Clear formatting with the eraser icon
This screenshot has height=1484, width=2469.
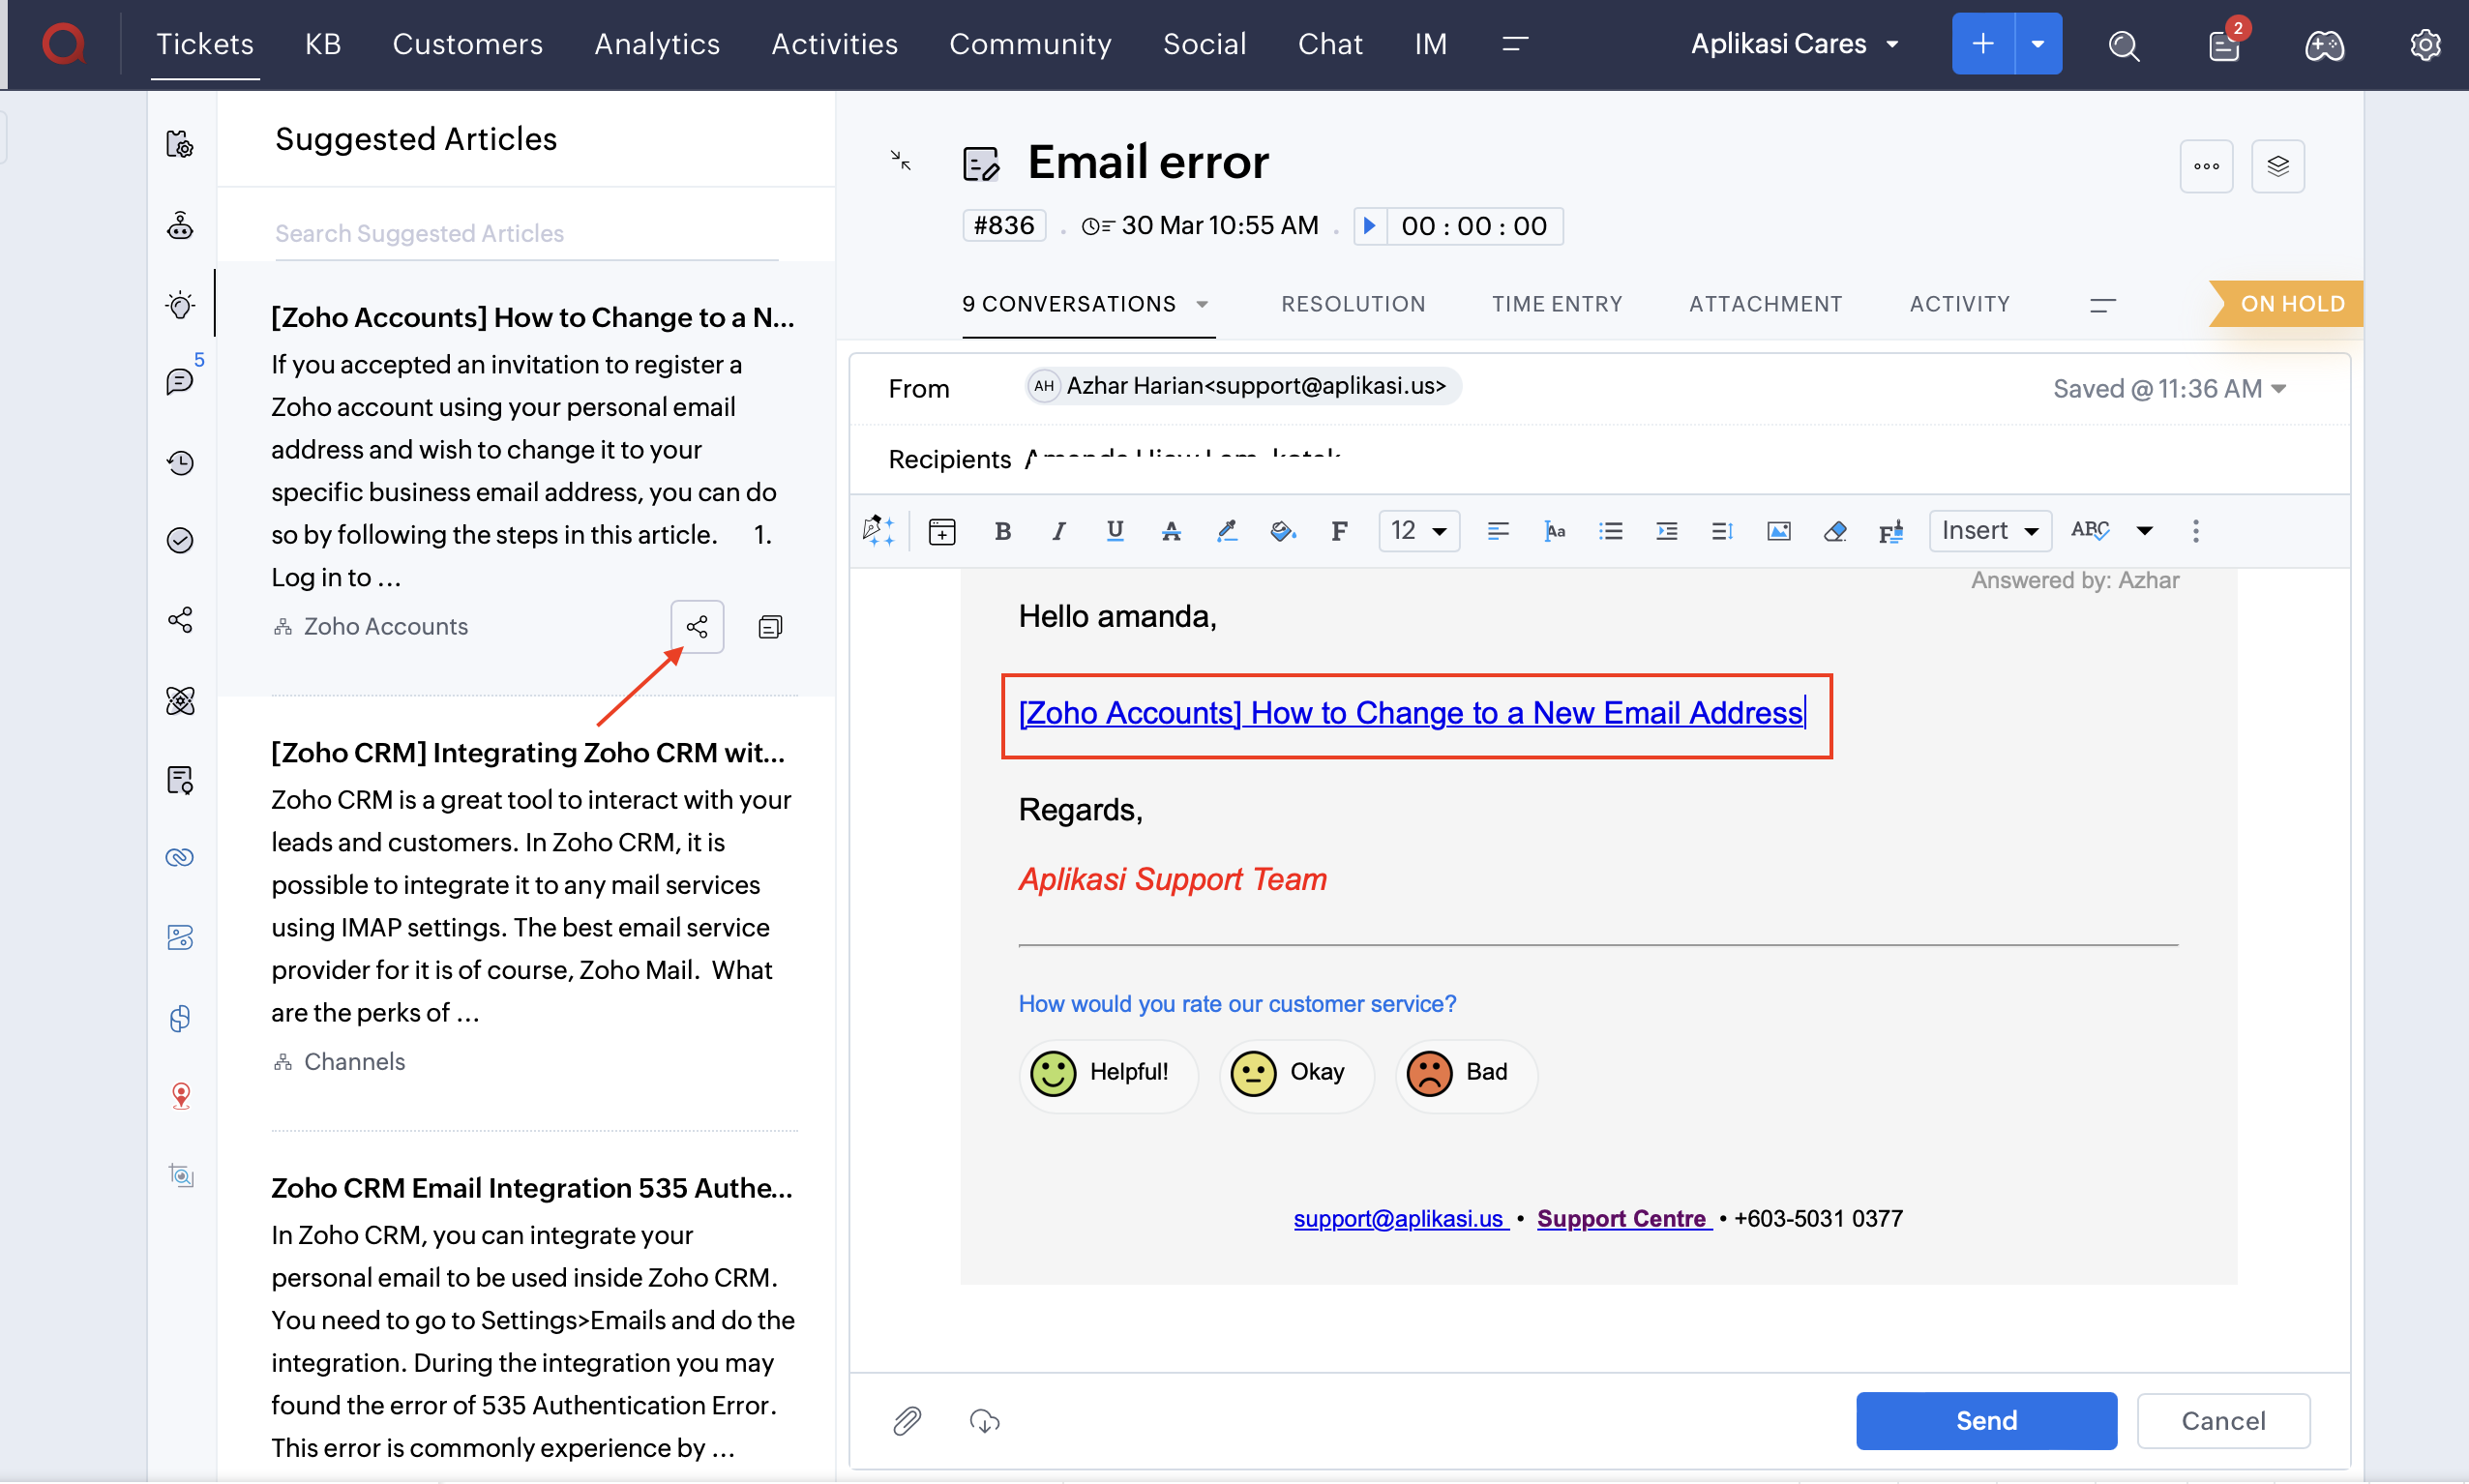pyautogui.click(x=1834, y=530)
